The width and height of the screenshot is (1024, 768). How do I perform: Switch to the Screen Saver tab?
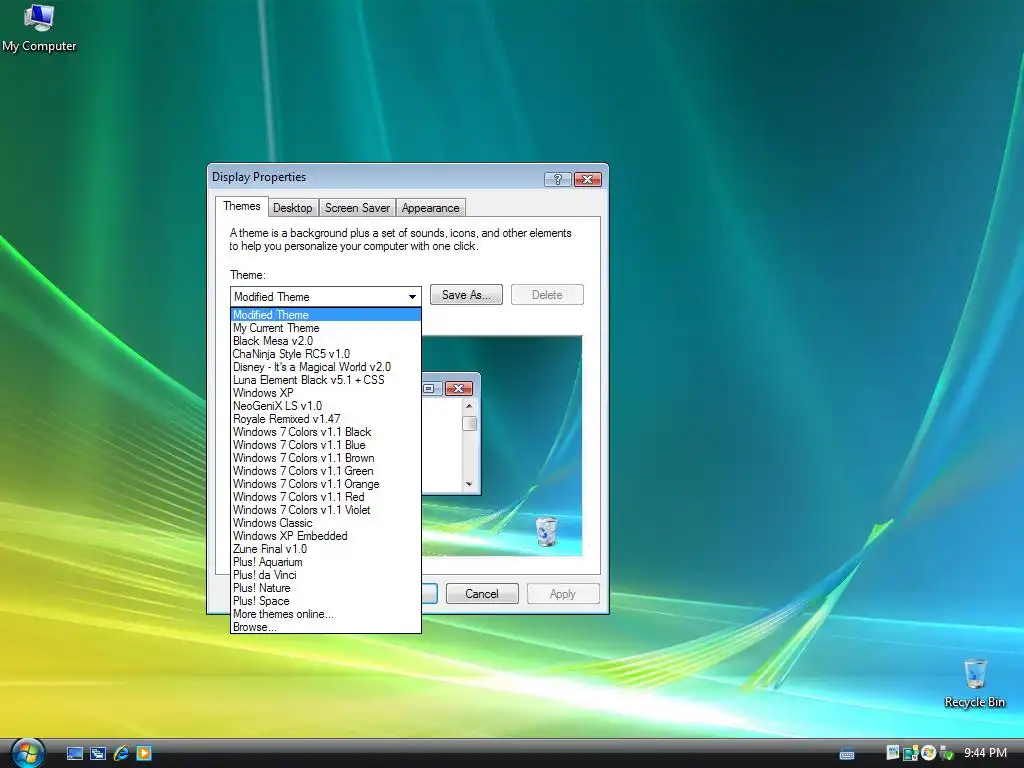(357, 208)
